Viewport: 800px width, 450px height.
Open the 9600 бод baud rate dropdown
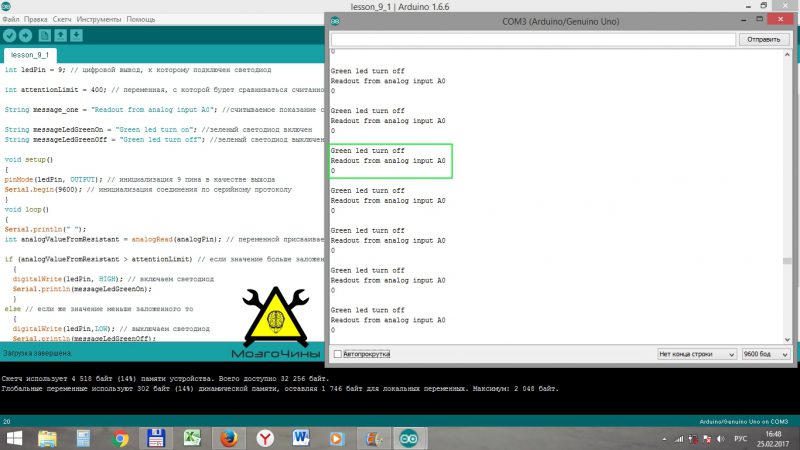(x=766, y=354)
